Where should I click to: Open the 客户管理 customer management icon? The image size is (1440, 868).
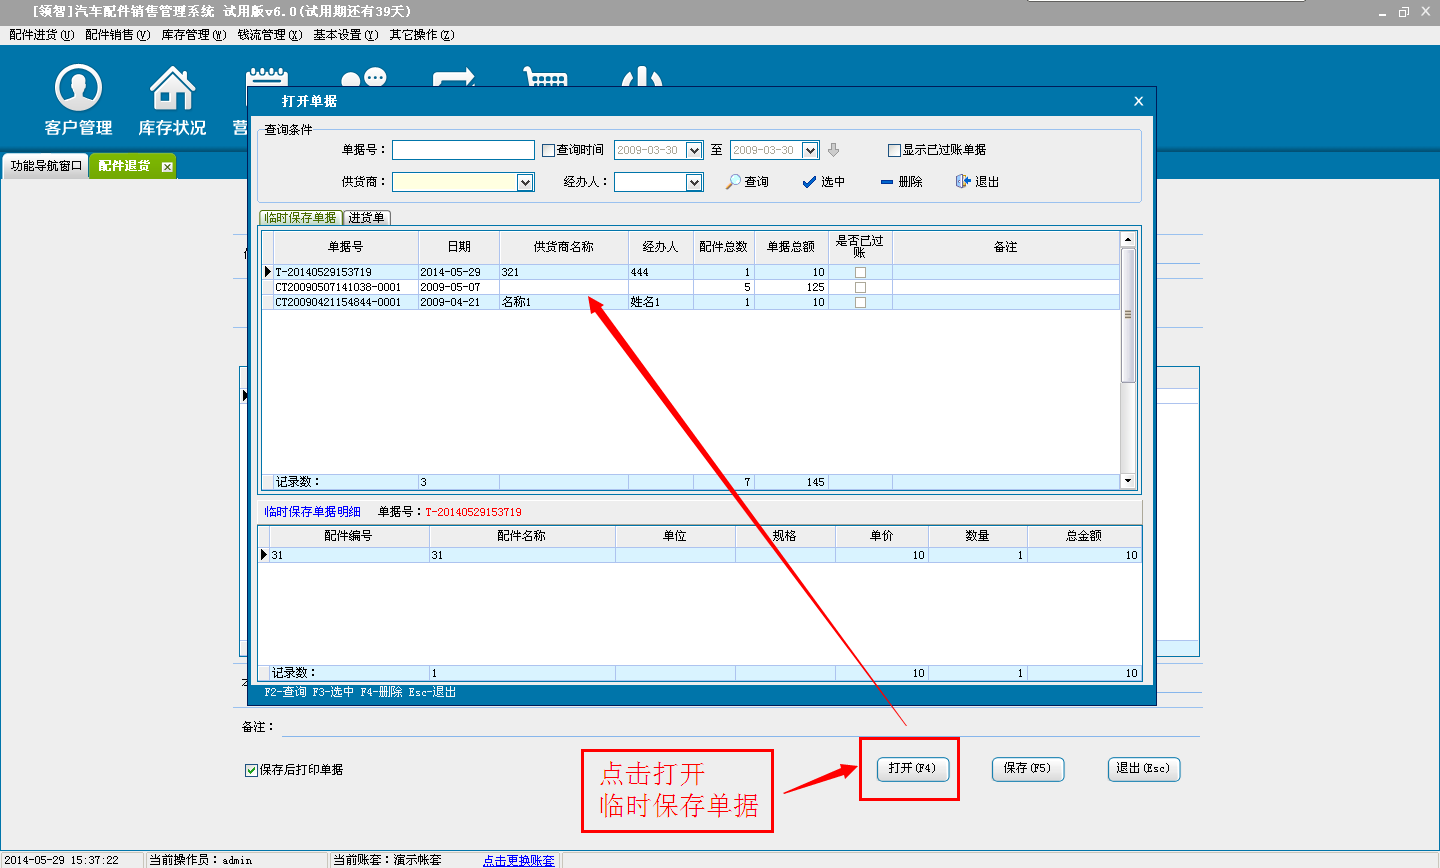click(78, 89)
